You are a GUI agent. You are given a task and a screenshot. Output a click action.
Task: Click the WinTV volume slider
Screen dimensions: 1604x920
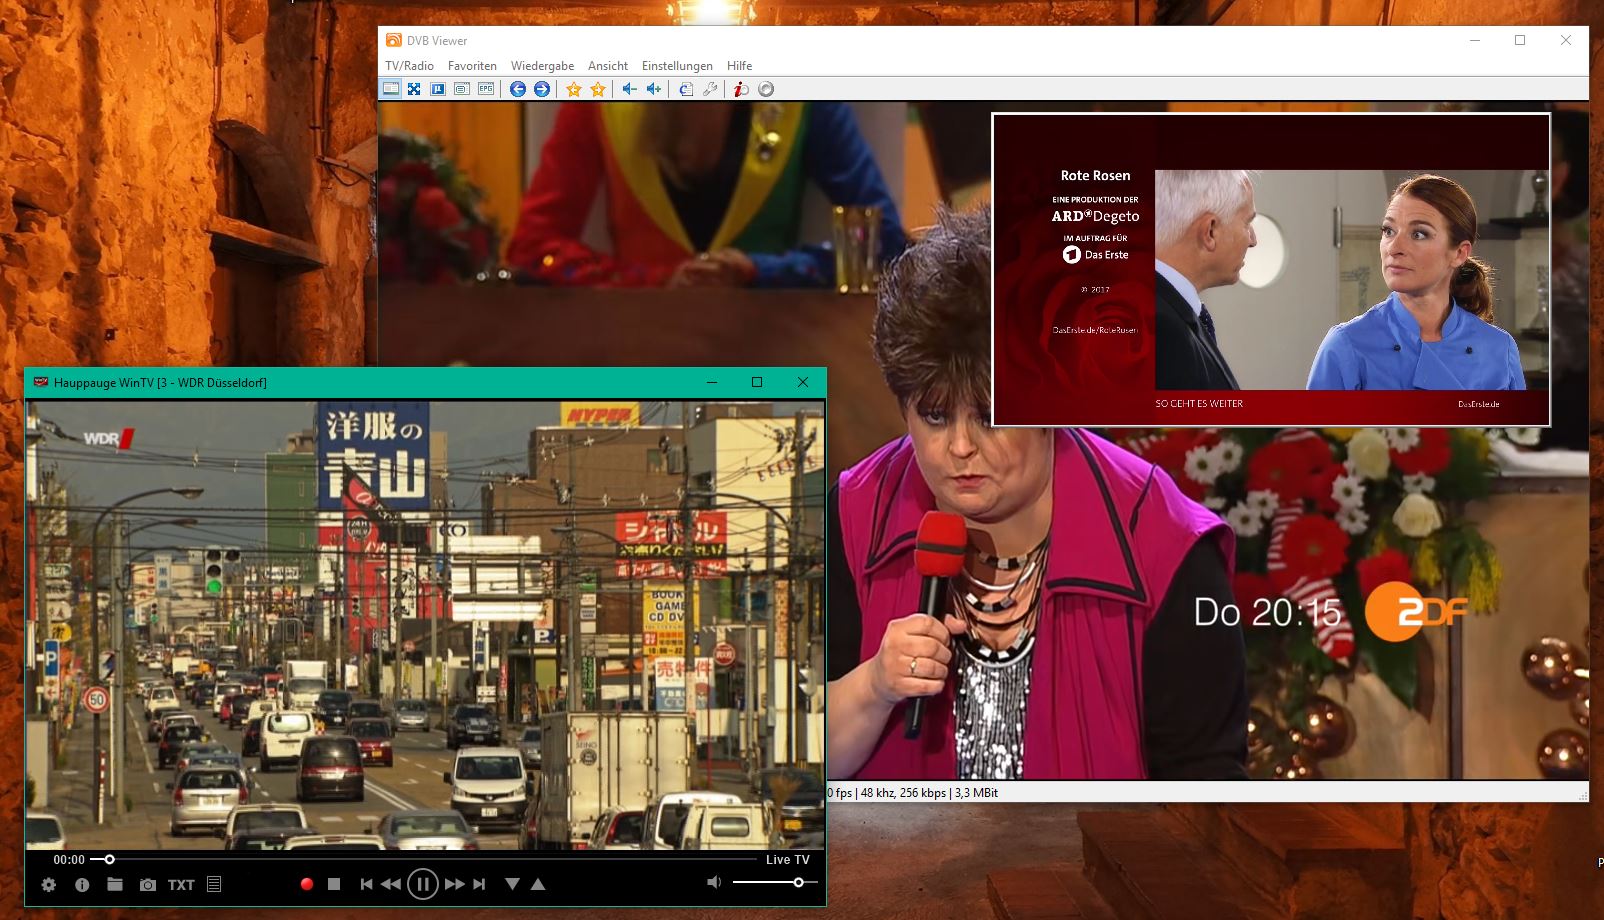[x=775, y=882]
